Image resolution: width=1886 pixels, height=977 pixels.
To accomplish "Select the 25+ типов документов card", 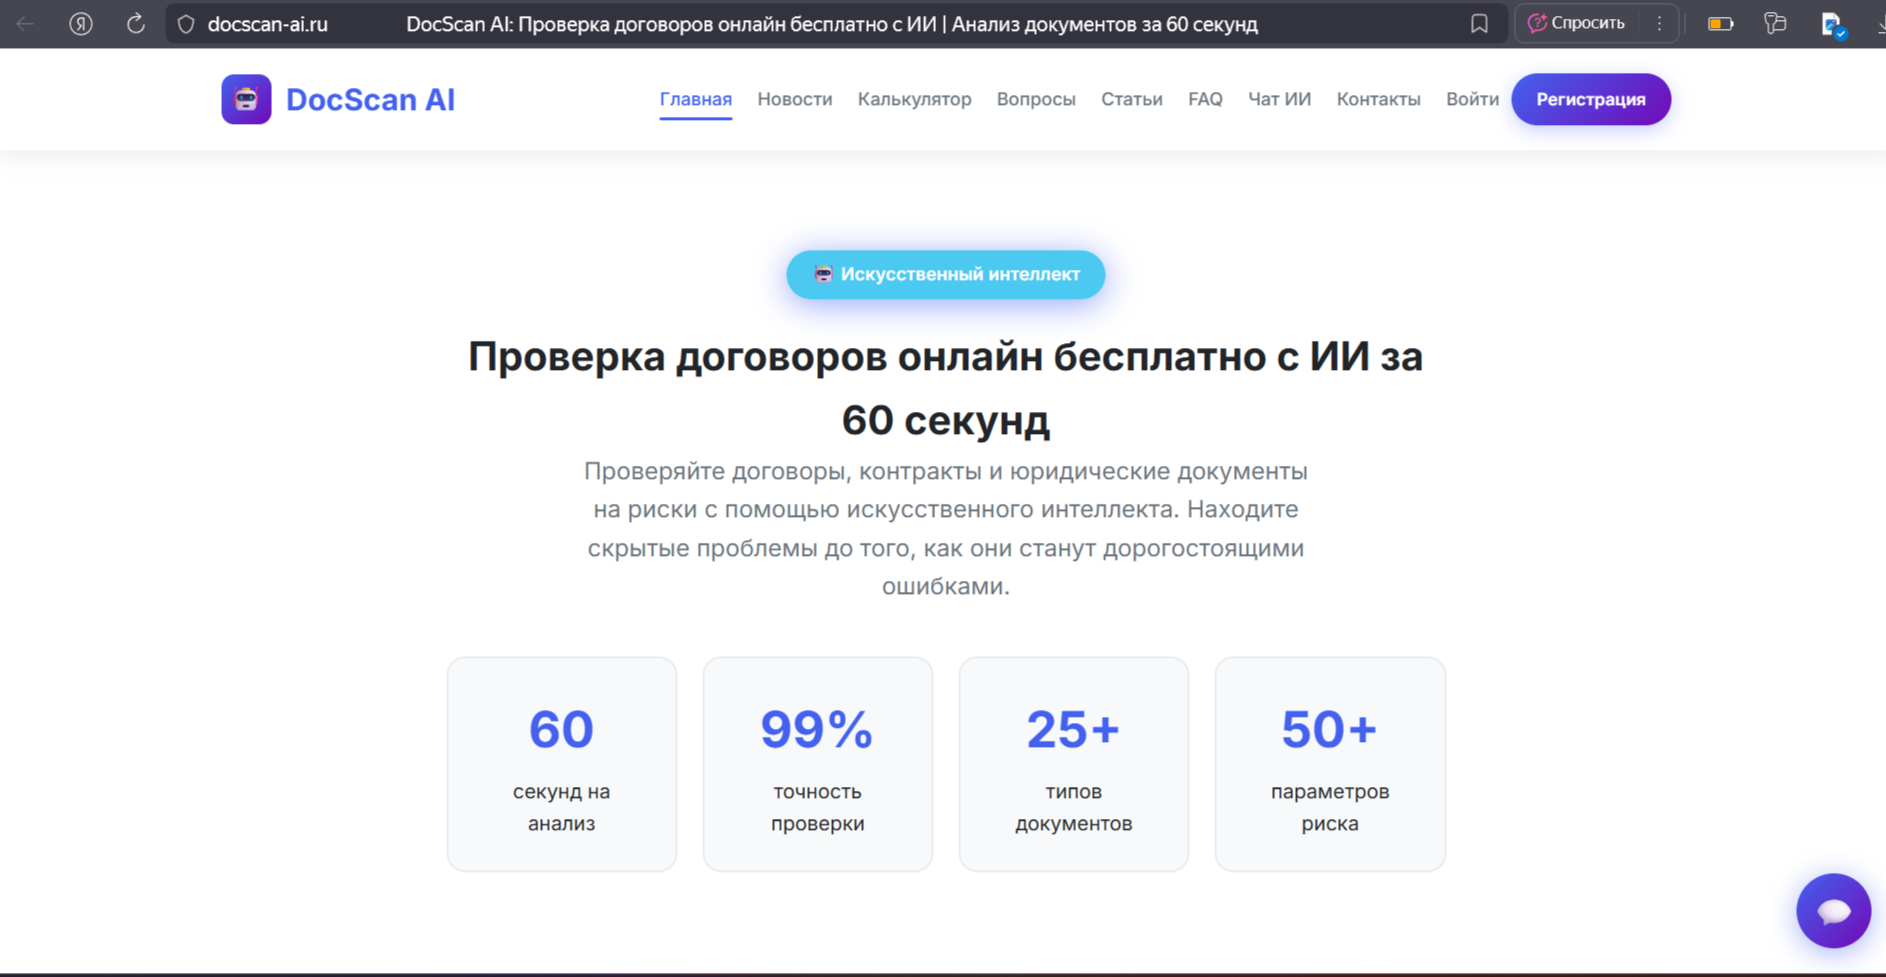I will [x=1074, y=764].
